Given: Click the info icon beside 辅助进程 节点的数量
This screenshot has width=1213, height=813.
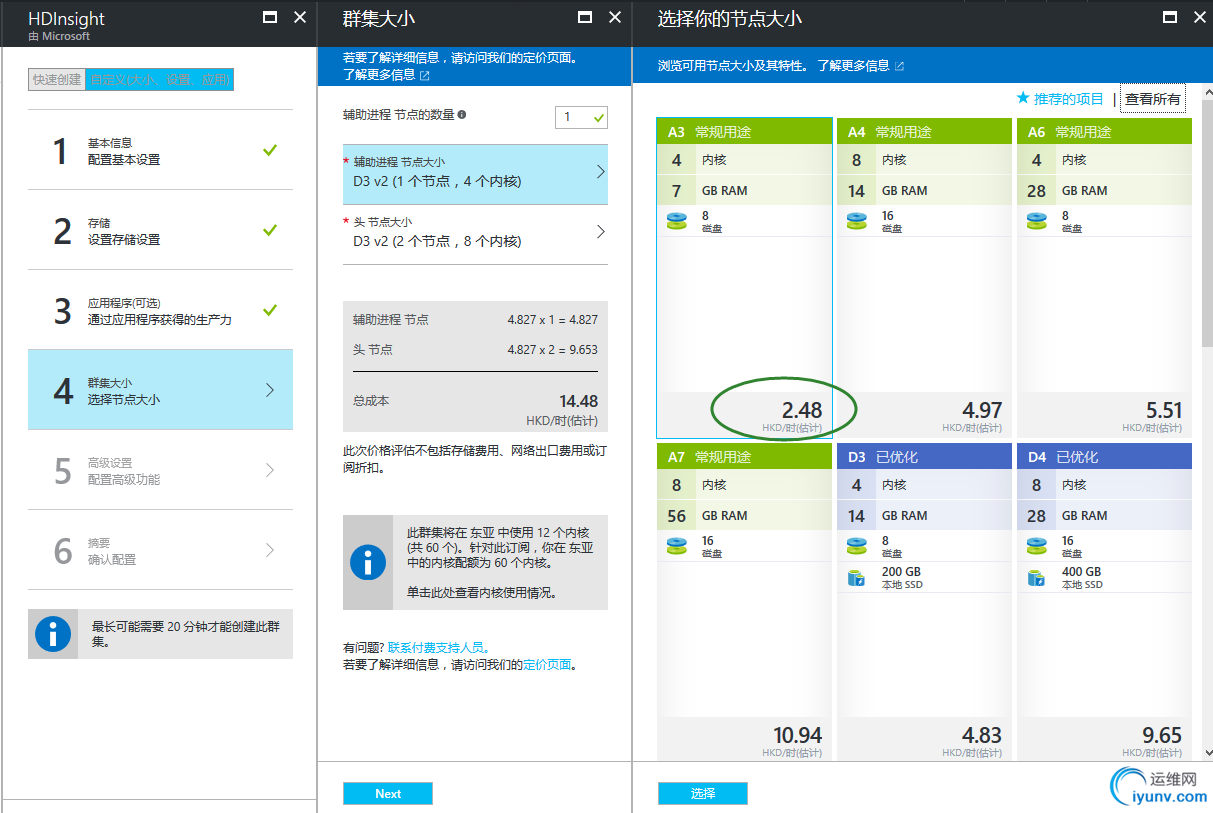Looking at the screenshot, I should point(462,115).
